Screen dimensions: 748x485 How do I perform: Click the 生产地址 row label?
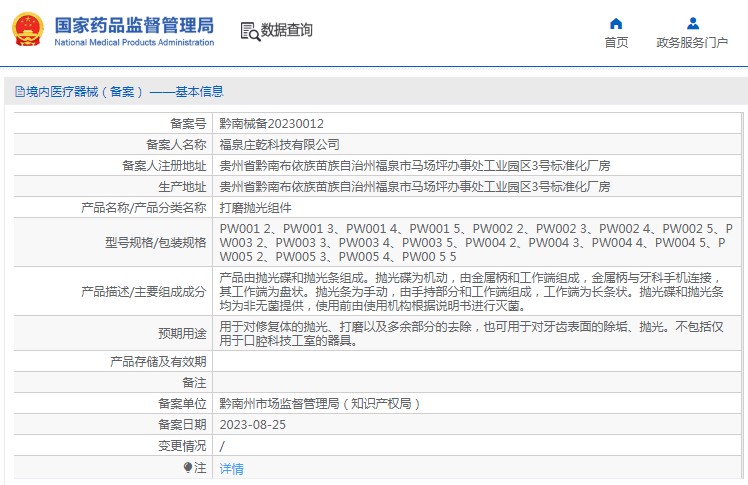tap(182, 186)
